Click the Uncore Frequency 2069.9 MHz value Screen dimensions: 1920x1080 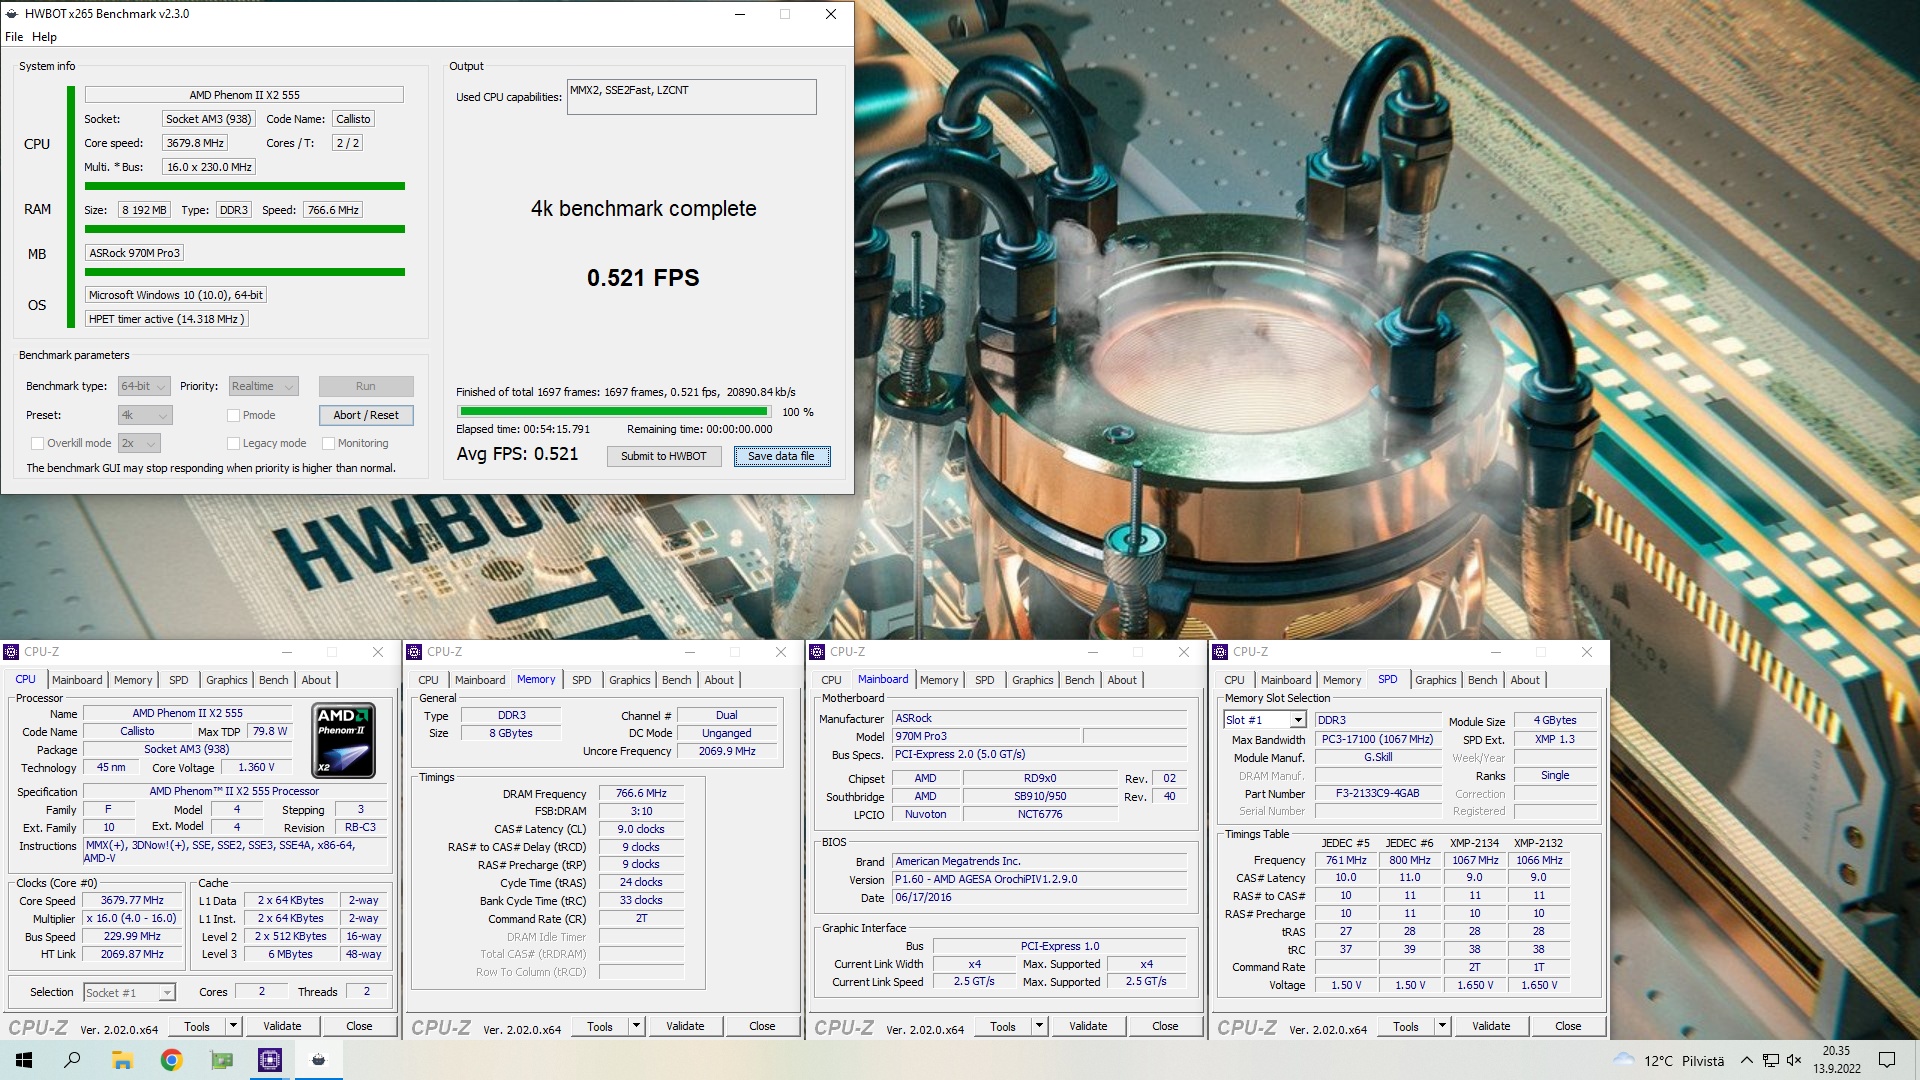tap(727, 752)
